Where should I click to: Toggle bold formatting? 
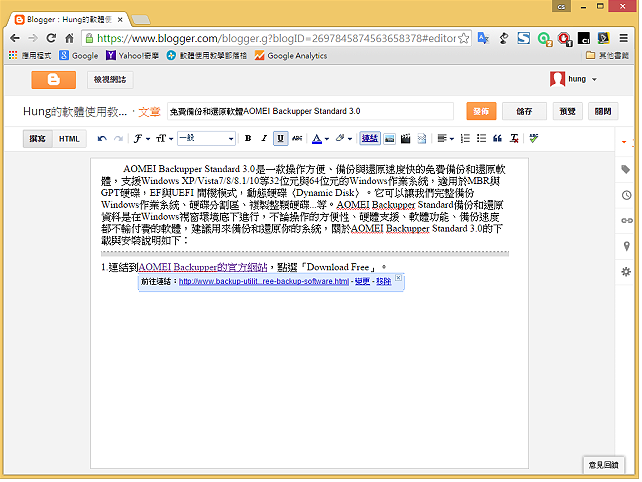point(248,138)
